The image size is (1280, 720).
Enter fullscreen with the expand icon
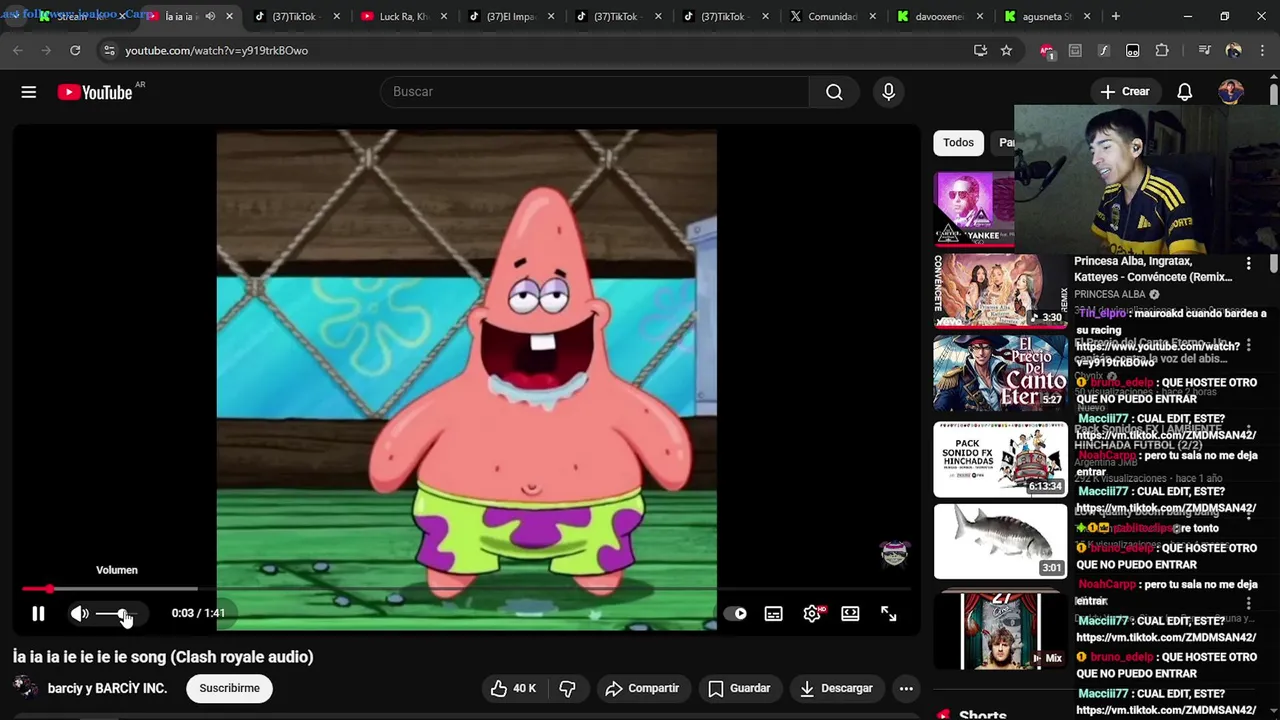[889, 614]
